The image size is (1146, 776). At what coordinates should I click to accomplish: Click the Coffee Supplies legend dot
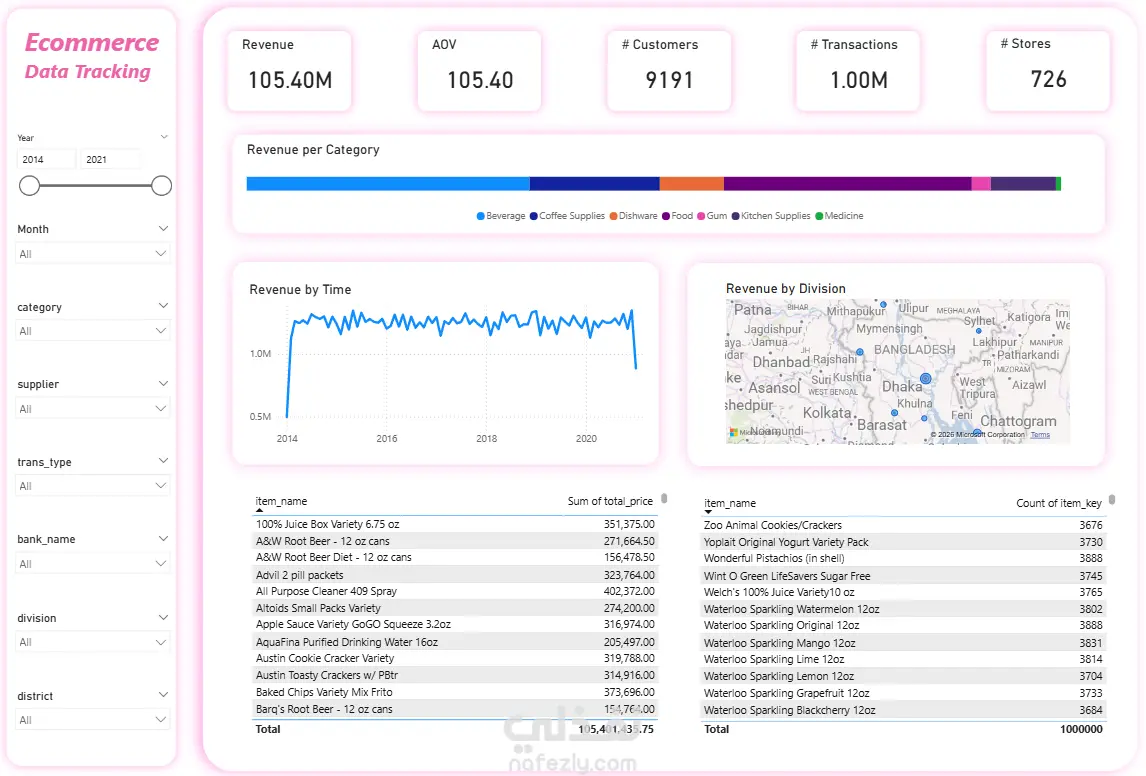(x=534, y=216)
